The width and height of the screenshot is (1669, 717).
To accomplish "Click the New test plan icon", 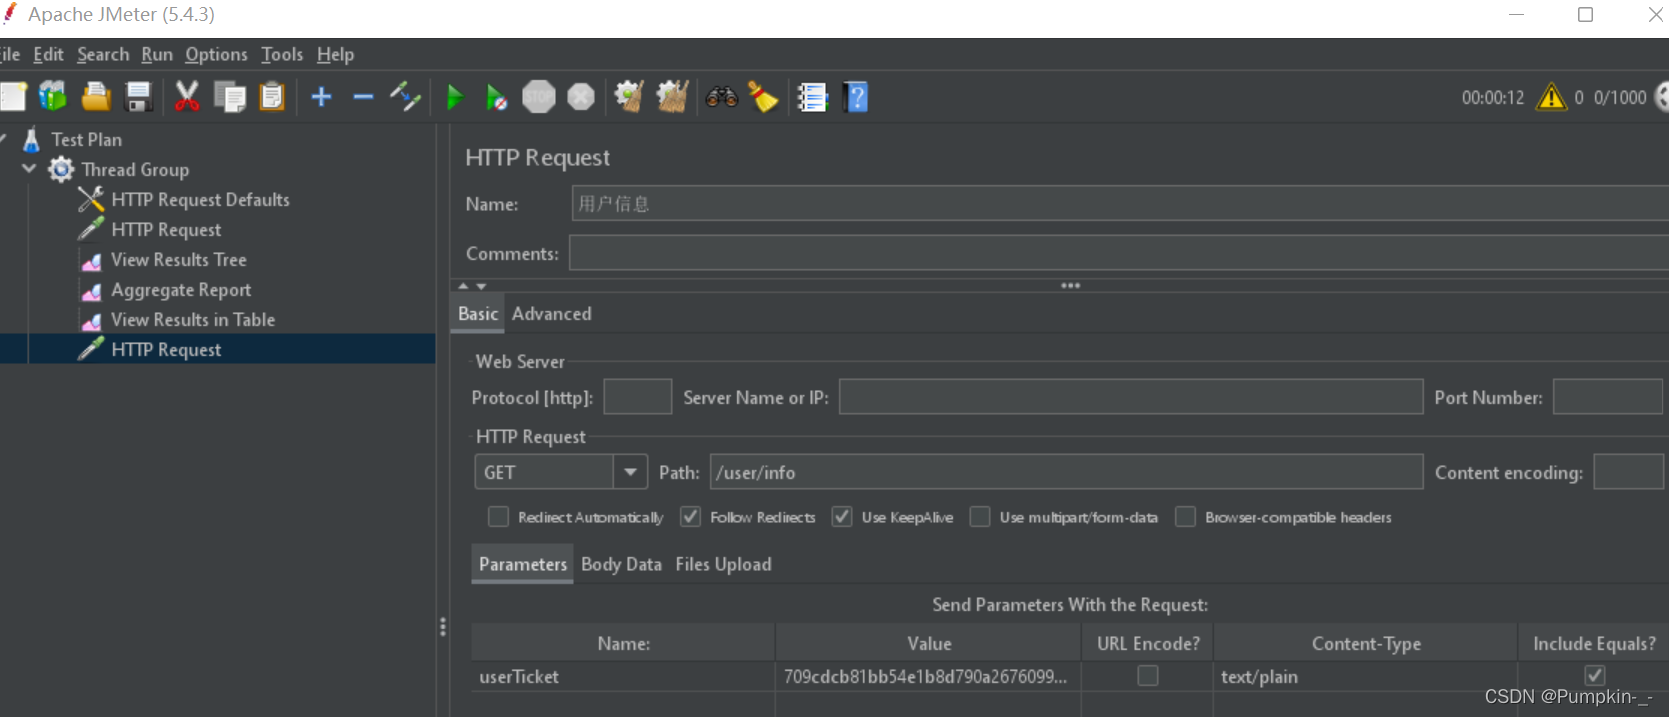I will 13,97.
